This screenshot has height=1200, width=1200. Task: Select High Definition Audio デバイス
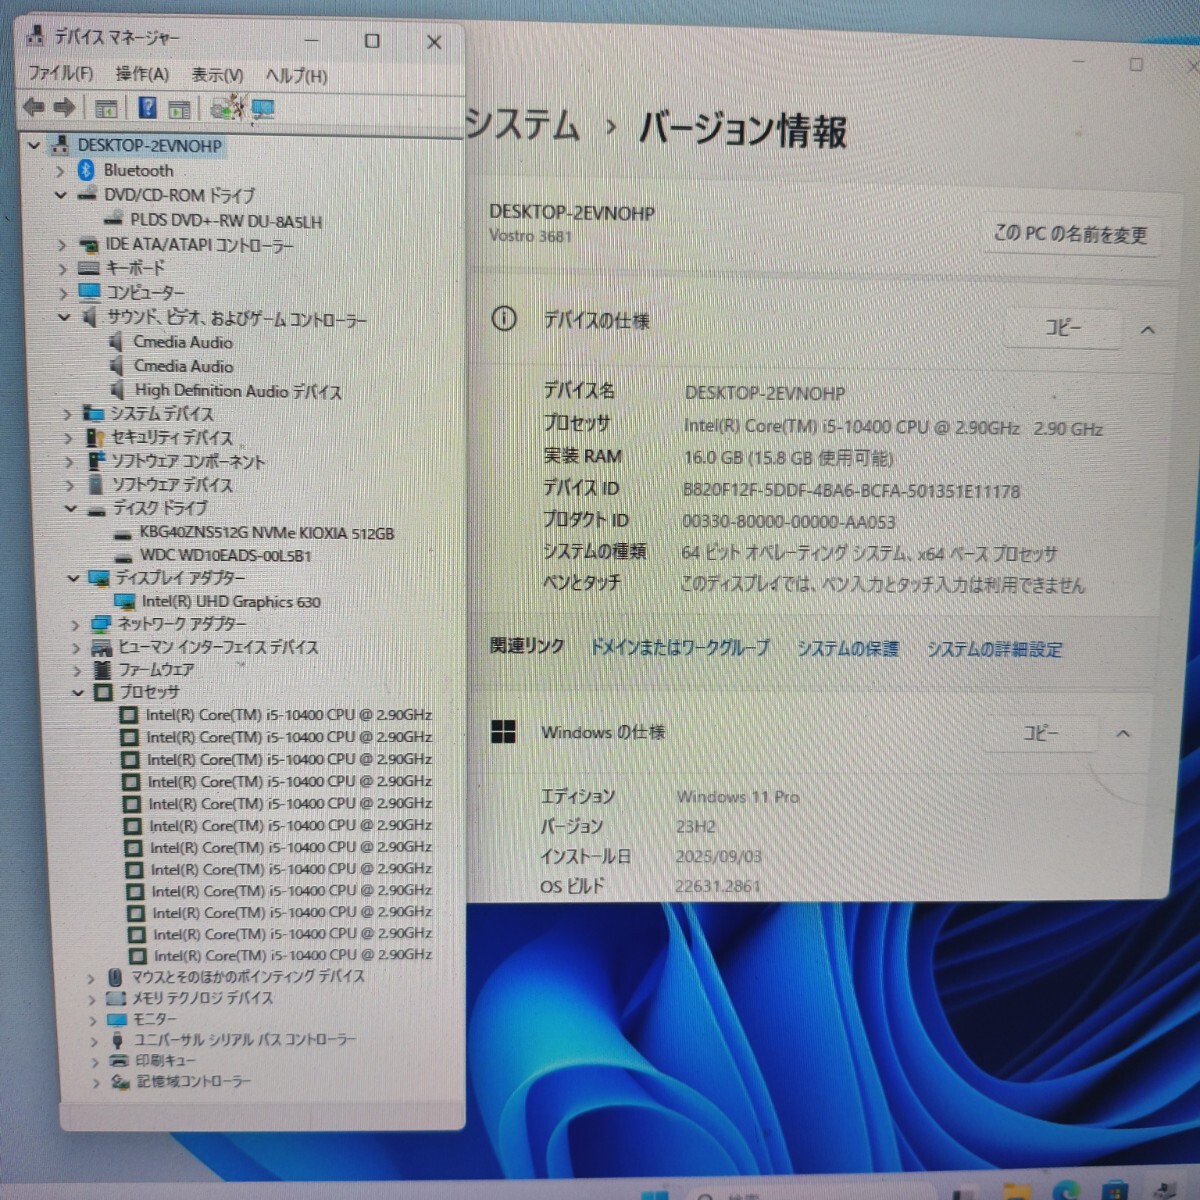point(238,391)
